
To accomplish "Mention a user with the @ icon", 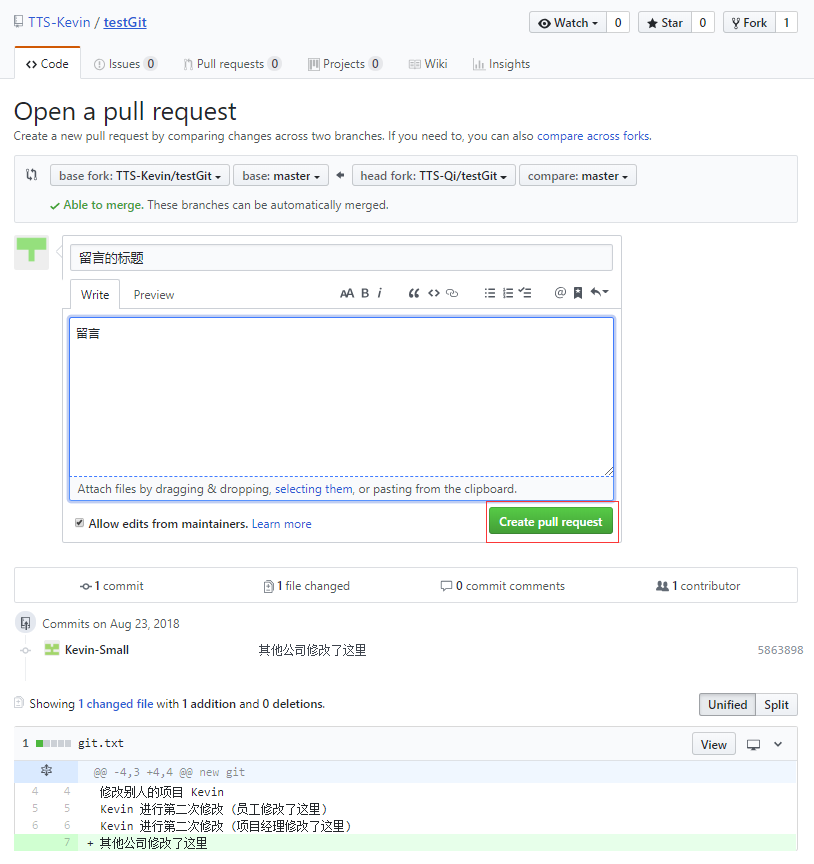I will [x=560, y=293].
